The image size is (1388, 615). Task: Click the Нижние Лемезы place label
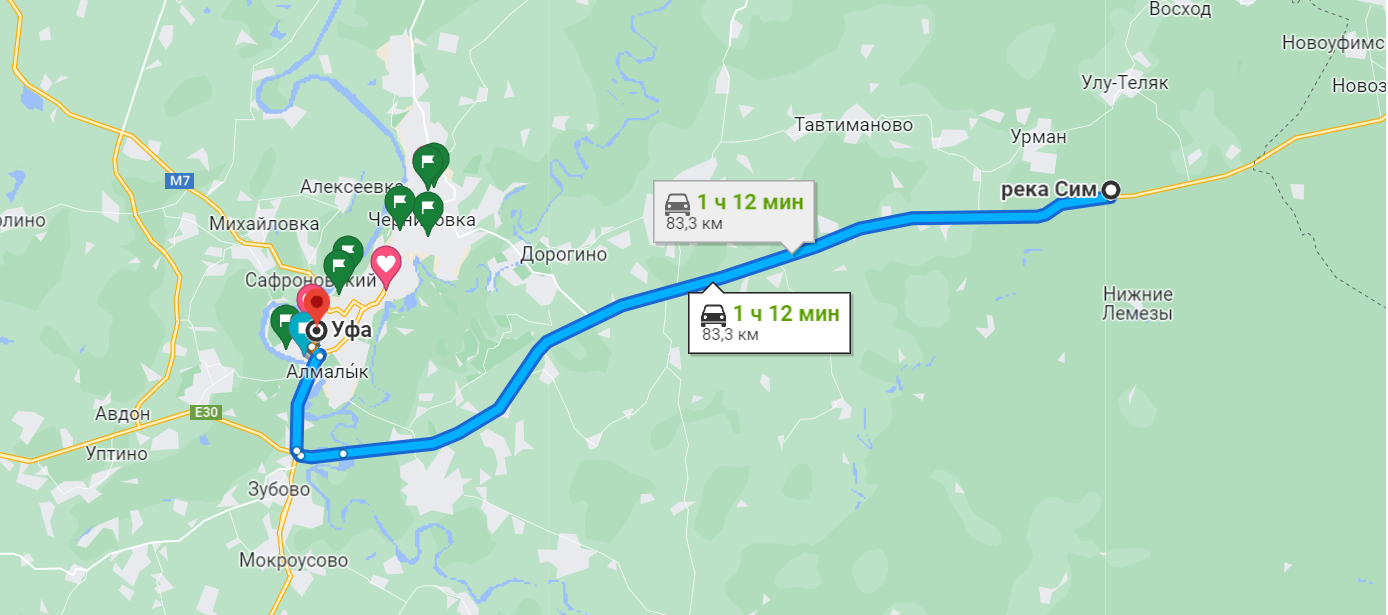pos(1138,304)
